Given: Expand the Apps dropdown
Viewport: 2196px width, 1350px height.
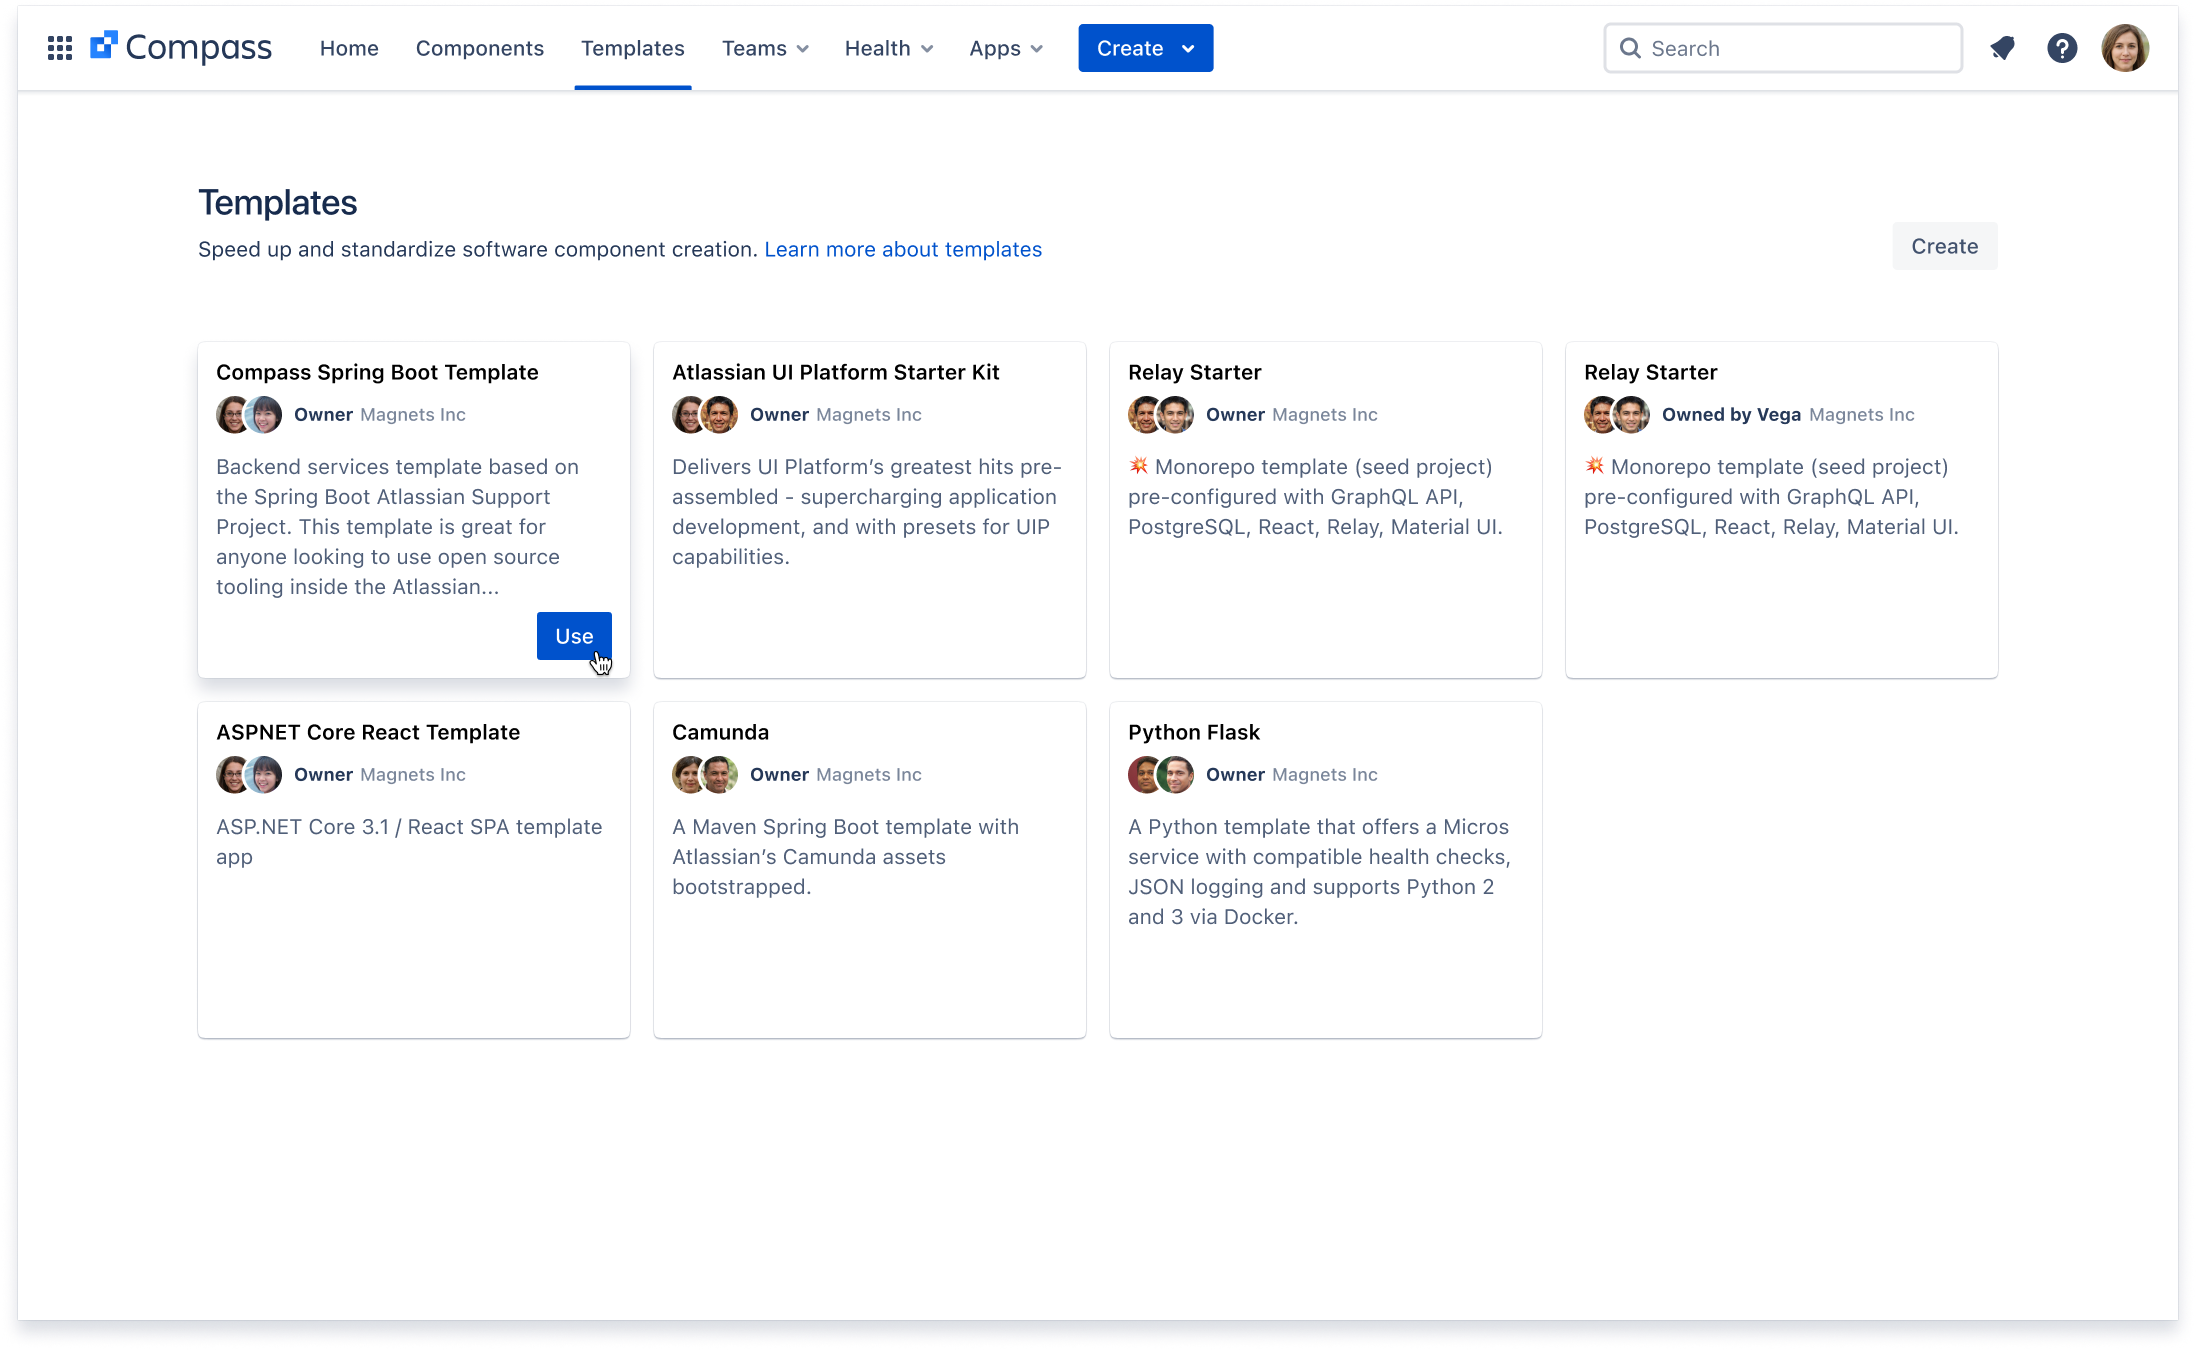Looking at the screenshot, I should pyautogui.click(x=1005, y=48).
